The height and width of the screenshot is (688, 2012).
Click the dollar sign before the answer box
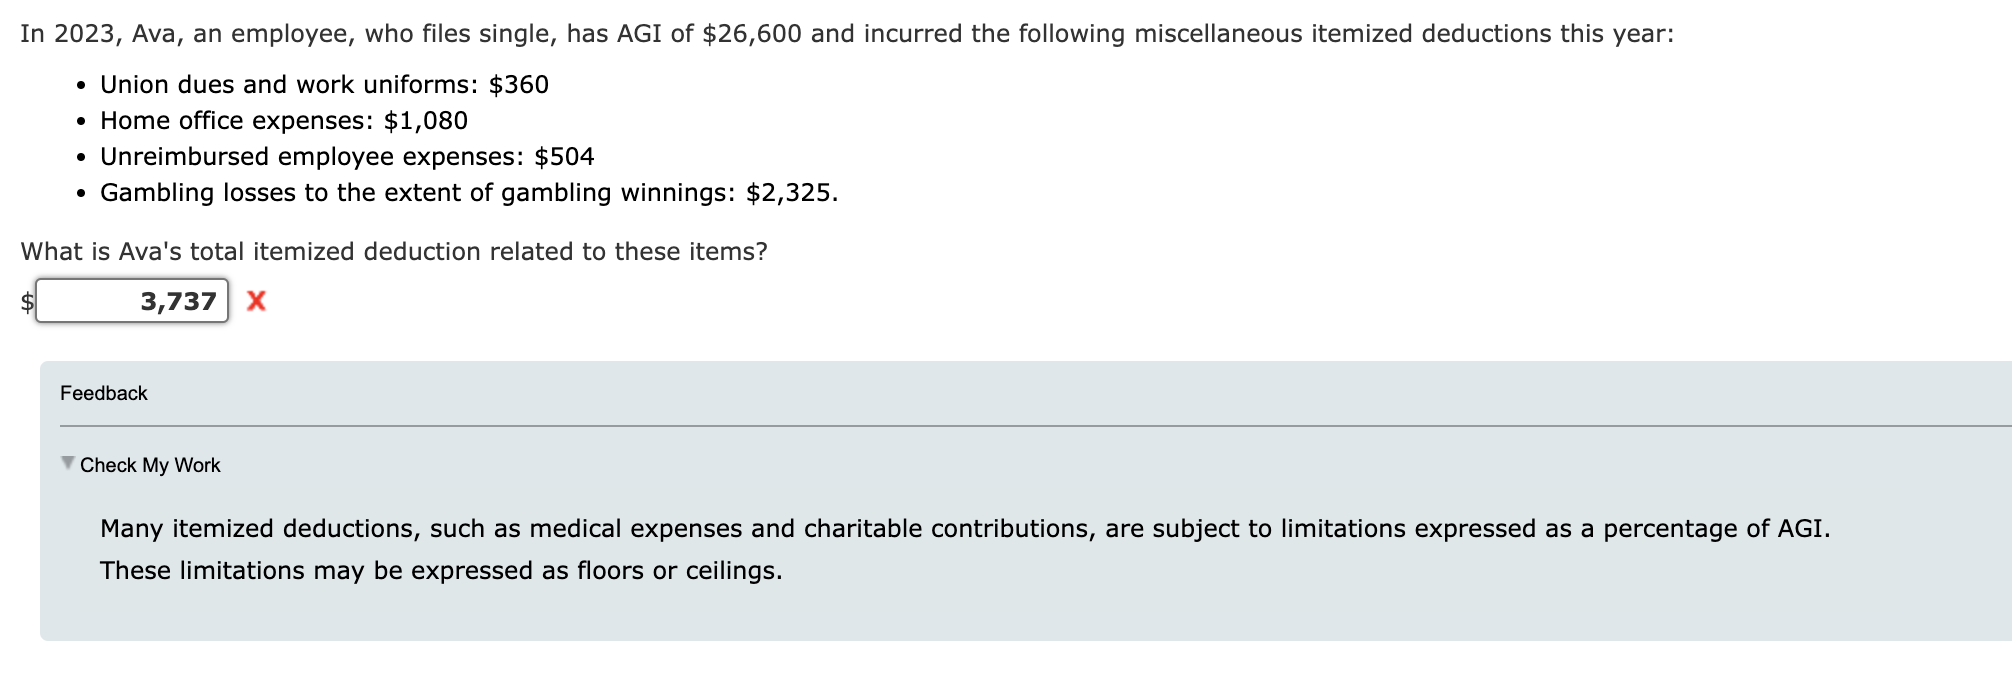[27, 301]
